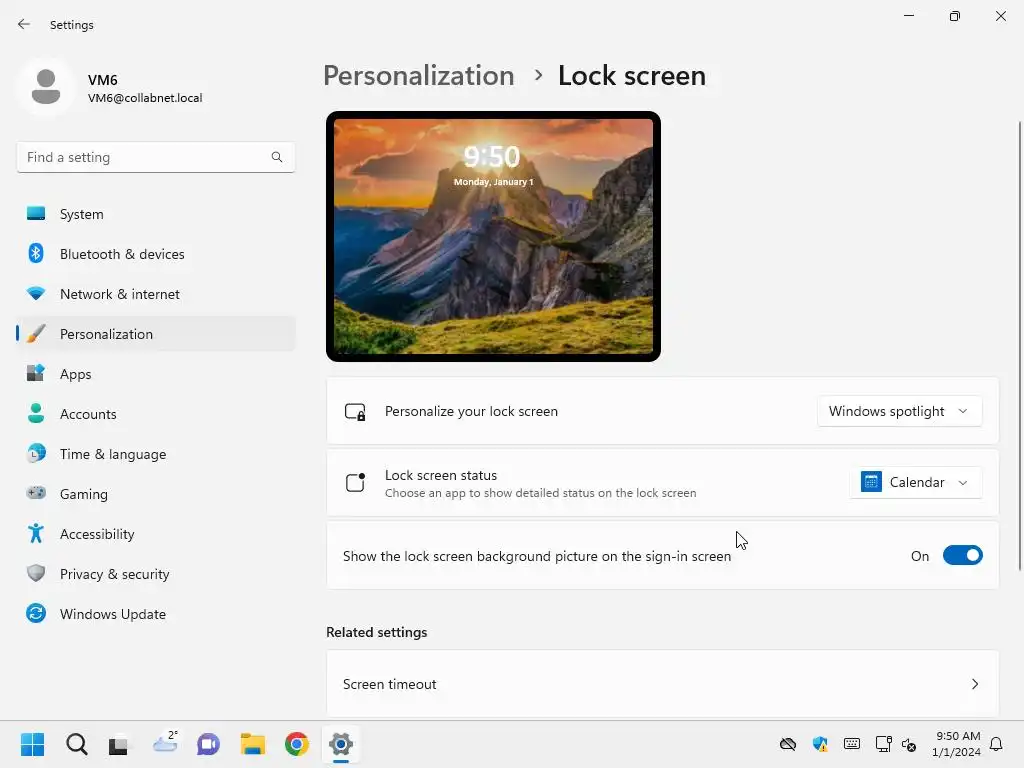Viewport: 1024px width, 768px height.
Task: Go to Time & language
Action: (x=155, y=453)
